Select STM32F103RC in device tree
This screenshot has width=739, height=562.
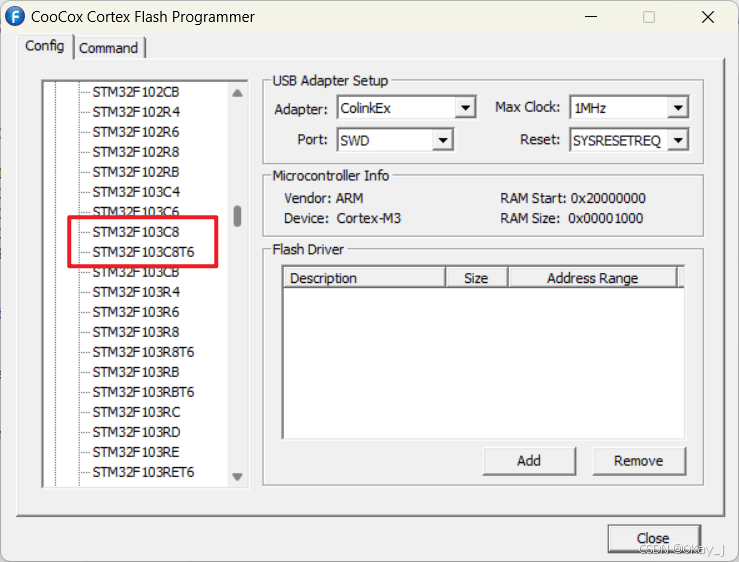pos(136,413)
